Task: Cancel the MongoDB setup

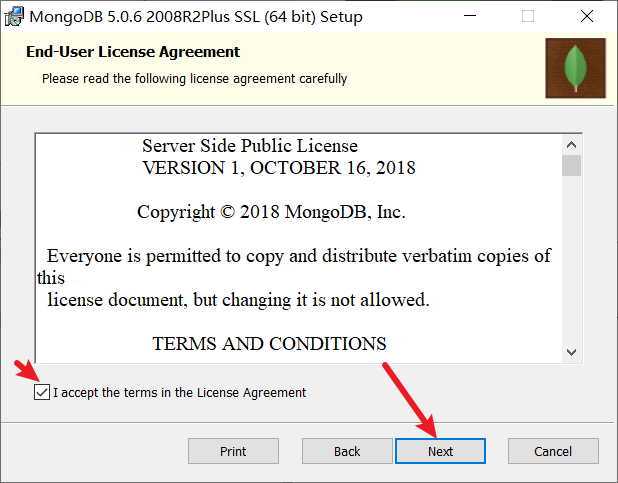Action: [553, 451]
